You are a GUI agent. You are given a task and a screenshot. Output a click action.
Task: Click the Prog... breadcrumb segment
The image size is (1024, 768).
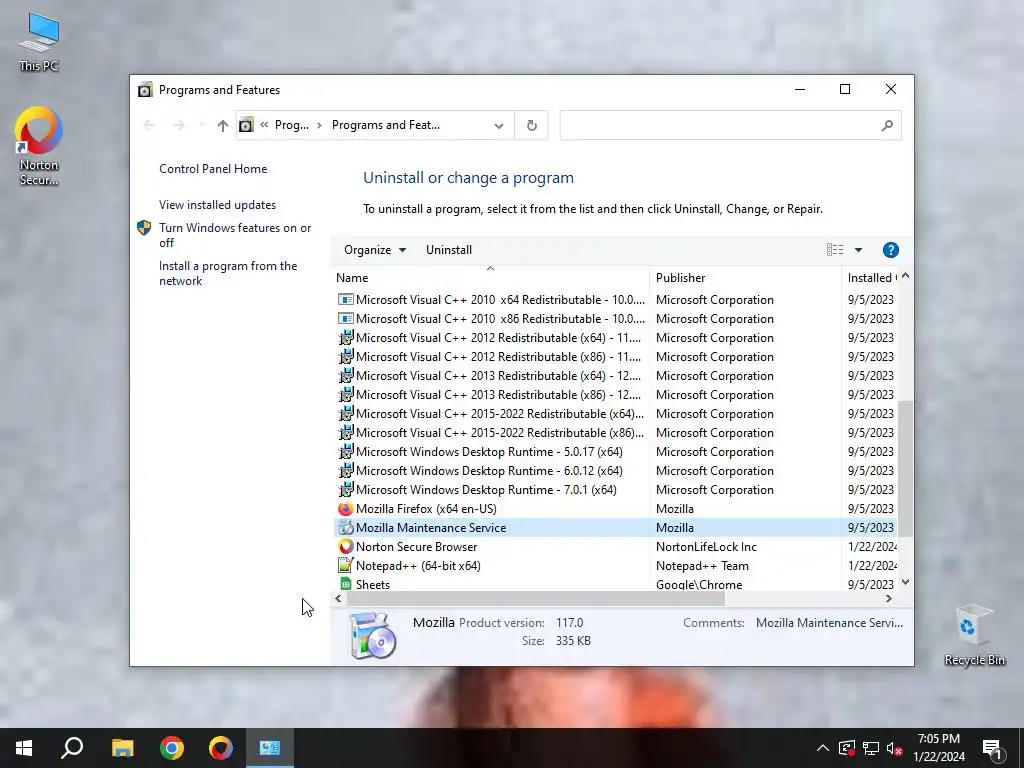coord(291,125)
